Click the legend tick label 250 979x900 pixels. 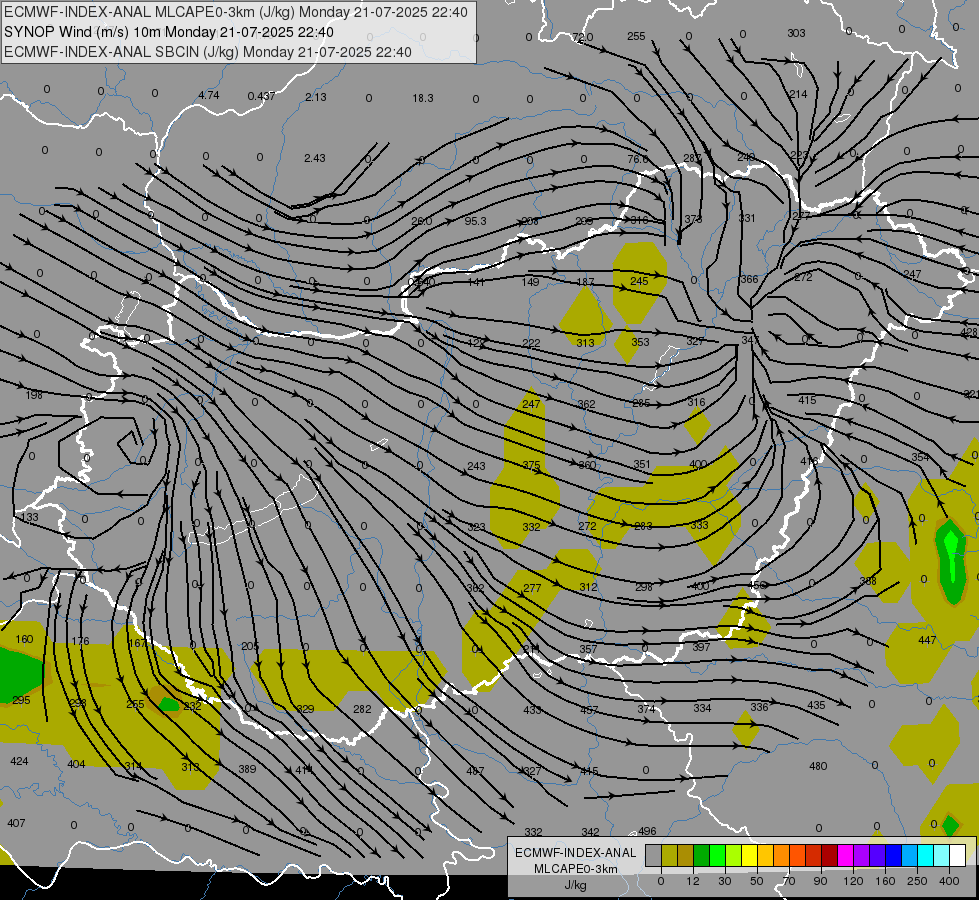pos(917,881)
